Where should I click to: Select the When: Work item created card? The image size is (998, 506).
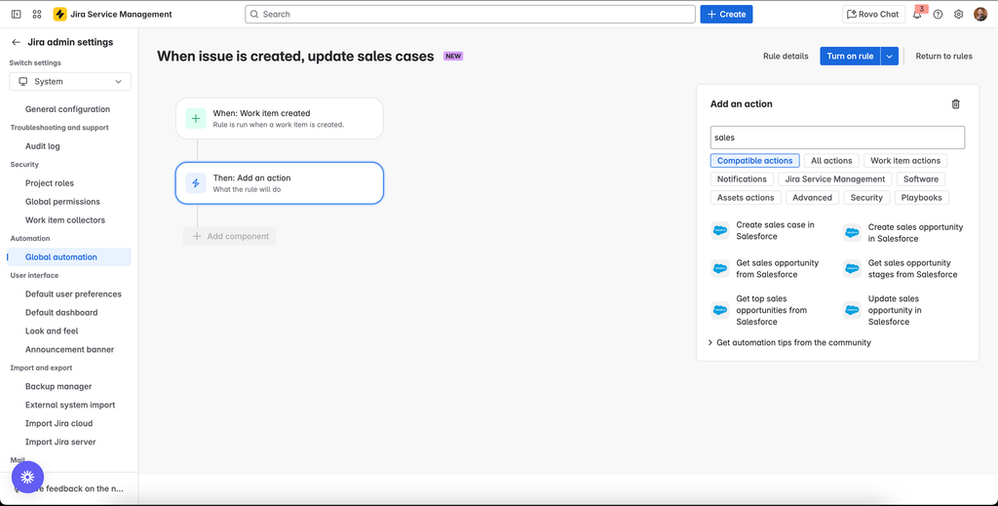(x=279, y=118)
